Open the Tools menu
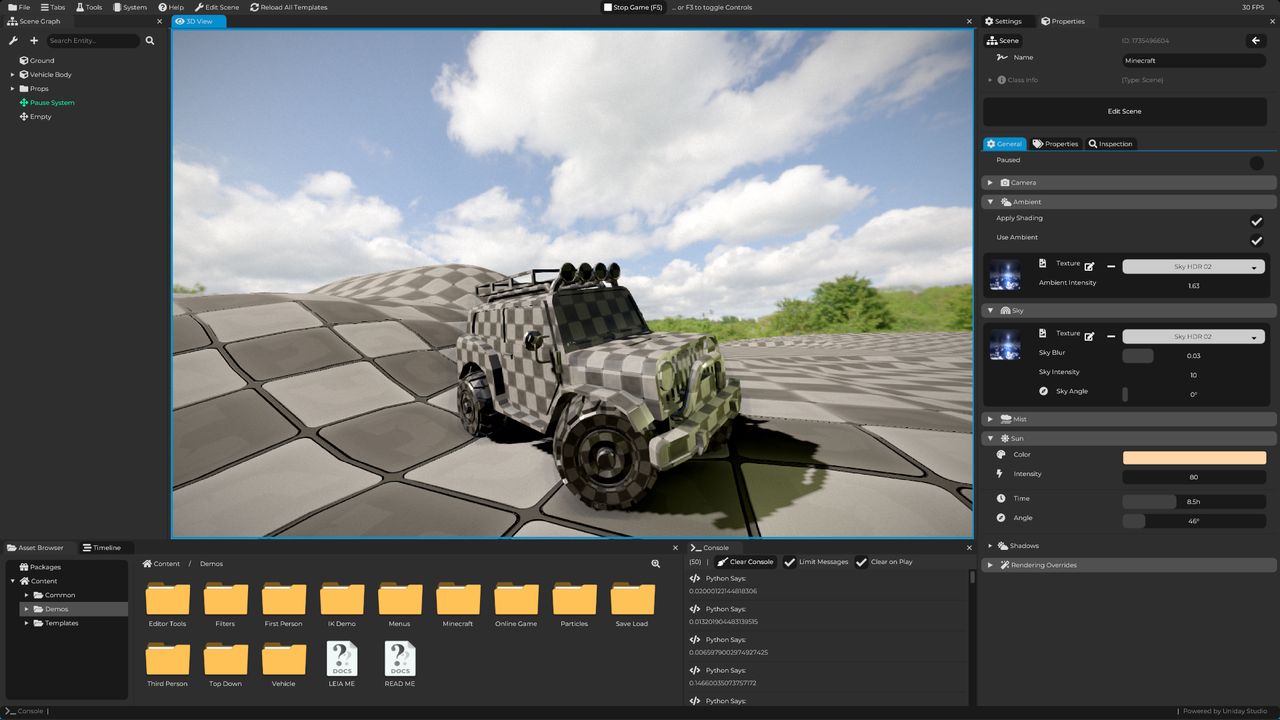This screenshot has width=1280, height=720. click(x=88, y=7)
